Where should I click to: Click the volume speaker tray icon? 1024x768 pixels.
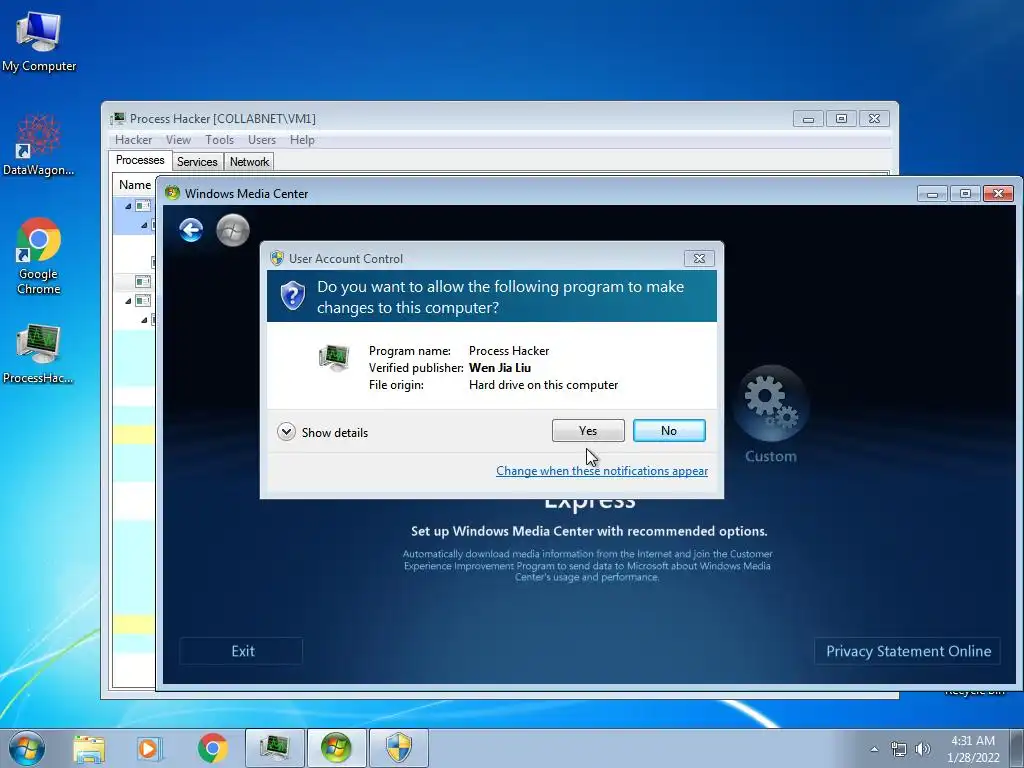pos(922,749)
